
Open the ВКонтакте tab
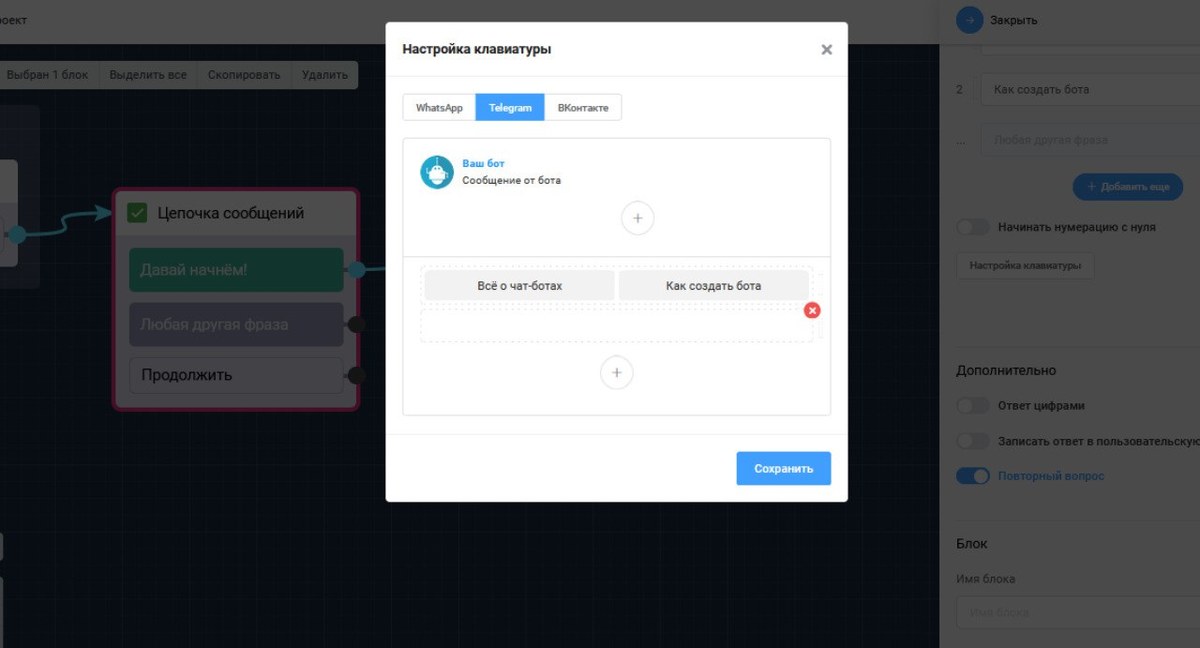(x=583, y=108)
